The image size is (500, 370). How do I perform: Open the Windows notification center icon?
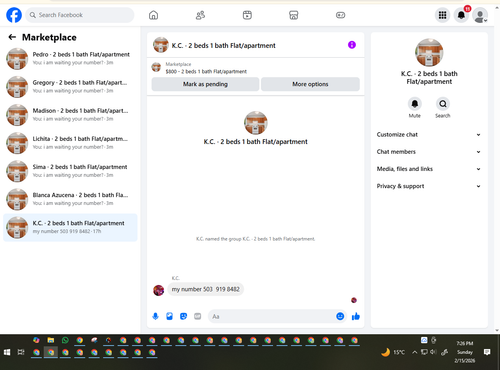tap(487, 352)
